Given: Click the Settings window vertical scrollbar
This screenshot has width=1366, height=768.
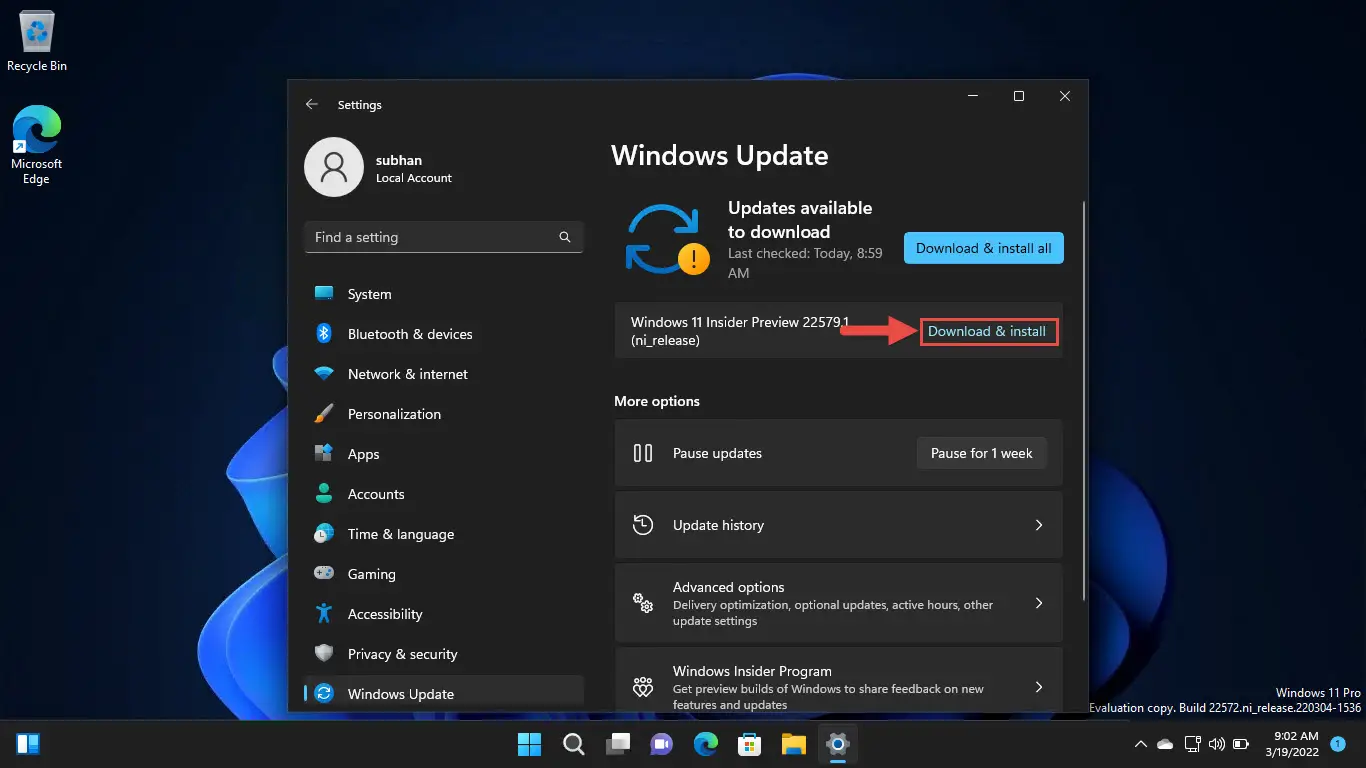Looking at the screenshot, I should coord(1084,400).
